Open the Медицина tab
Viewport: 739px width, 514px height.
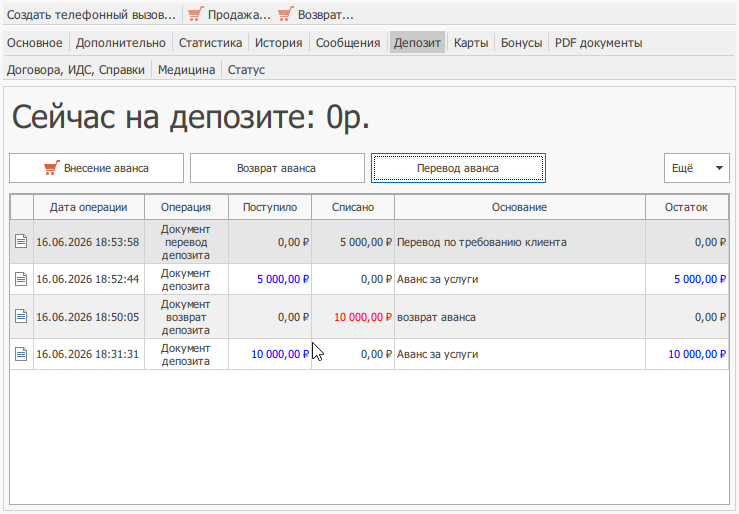click(186, 70)
